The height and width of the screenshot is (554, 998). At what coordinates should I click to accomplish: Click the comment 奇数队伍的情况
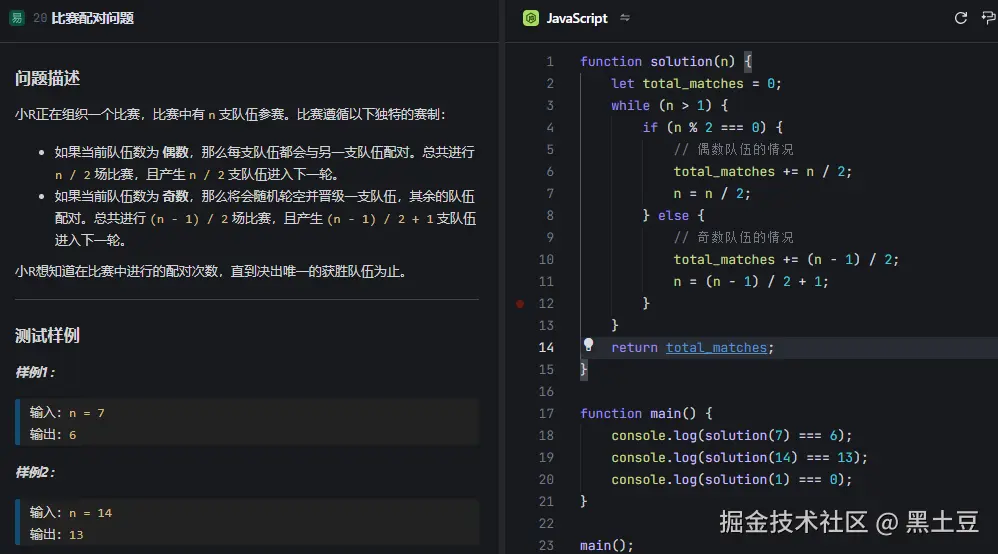pyautogui.click(x=734, y=238)
